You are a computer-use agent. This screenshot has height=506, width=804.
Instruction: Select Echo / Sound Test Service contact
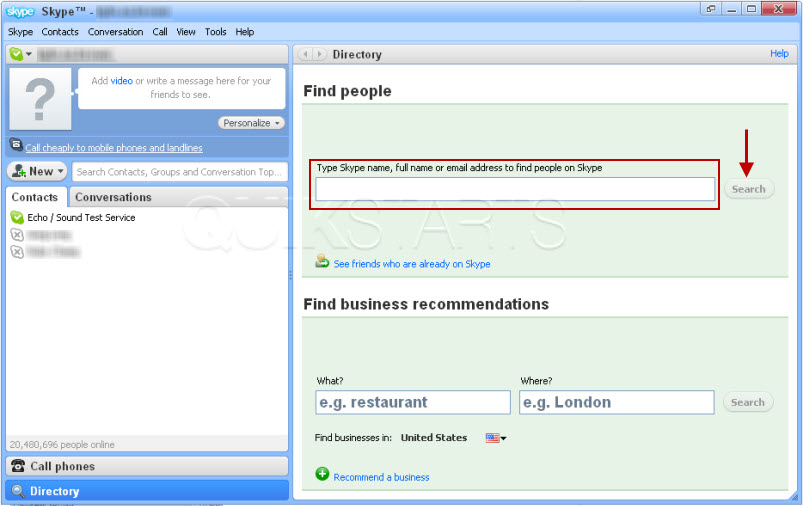81,217
